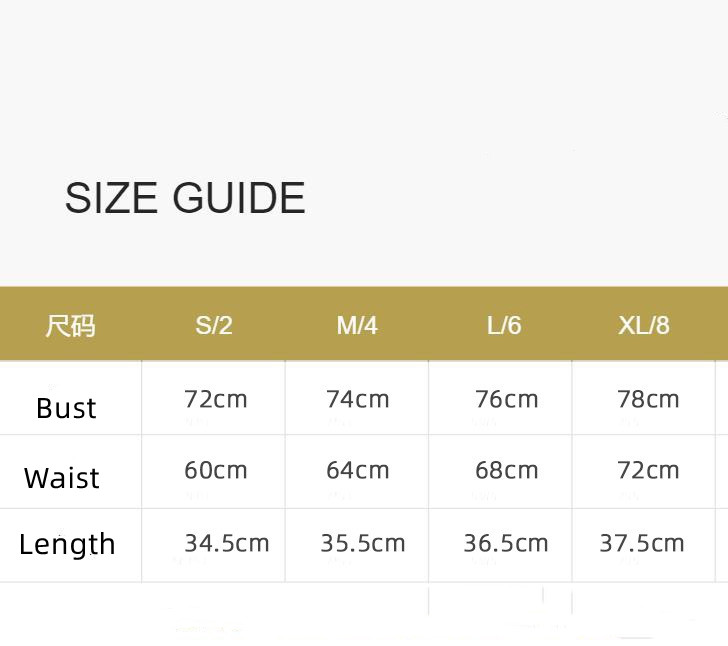Click the 34.5cm length cell

(x=226, y=543)
